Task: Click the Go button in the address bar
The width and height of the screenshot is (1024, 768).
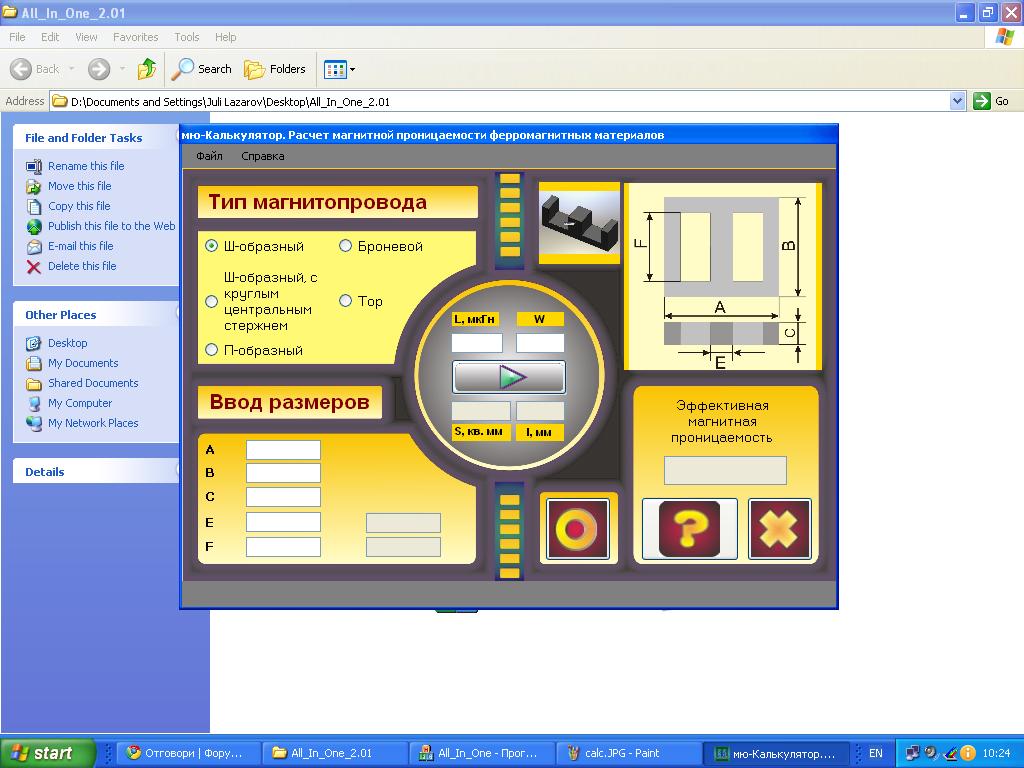Action: click(992, 101)
